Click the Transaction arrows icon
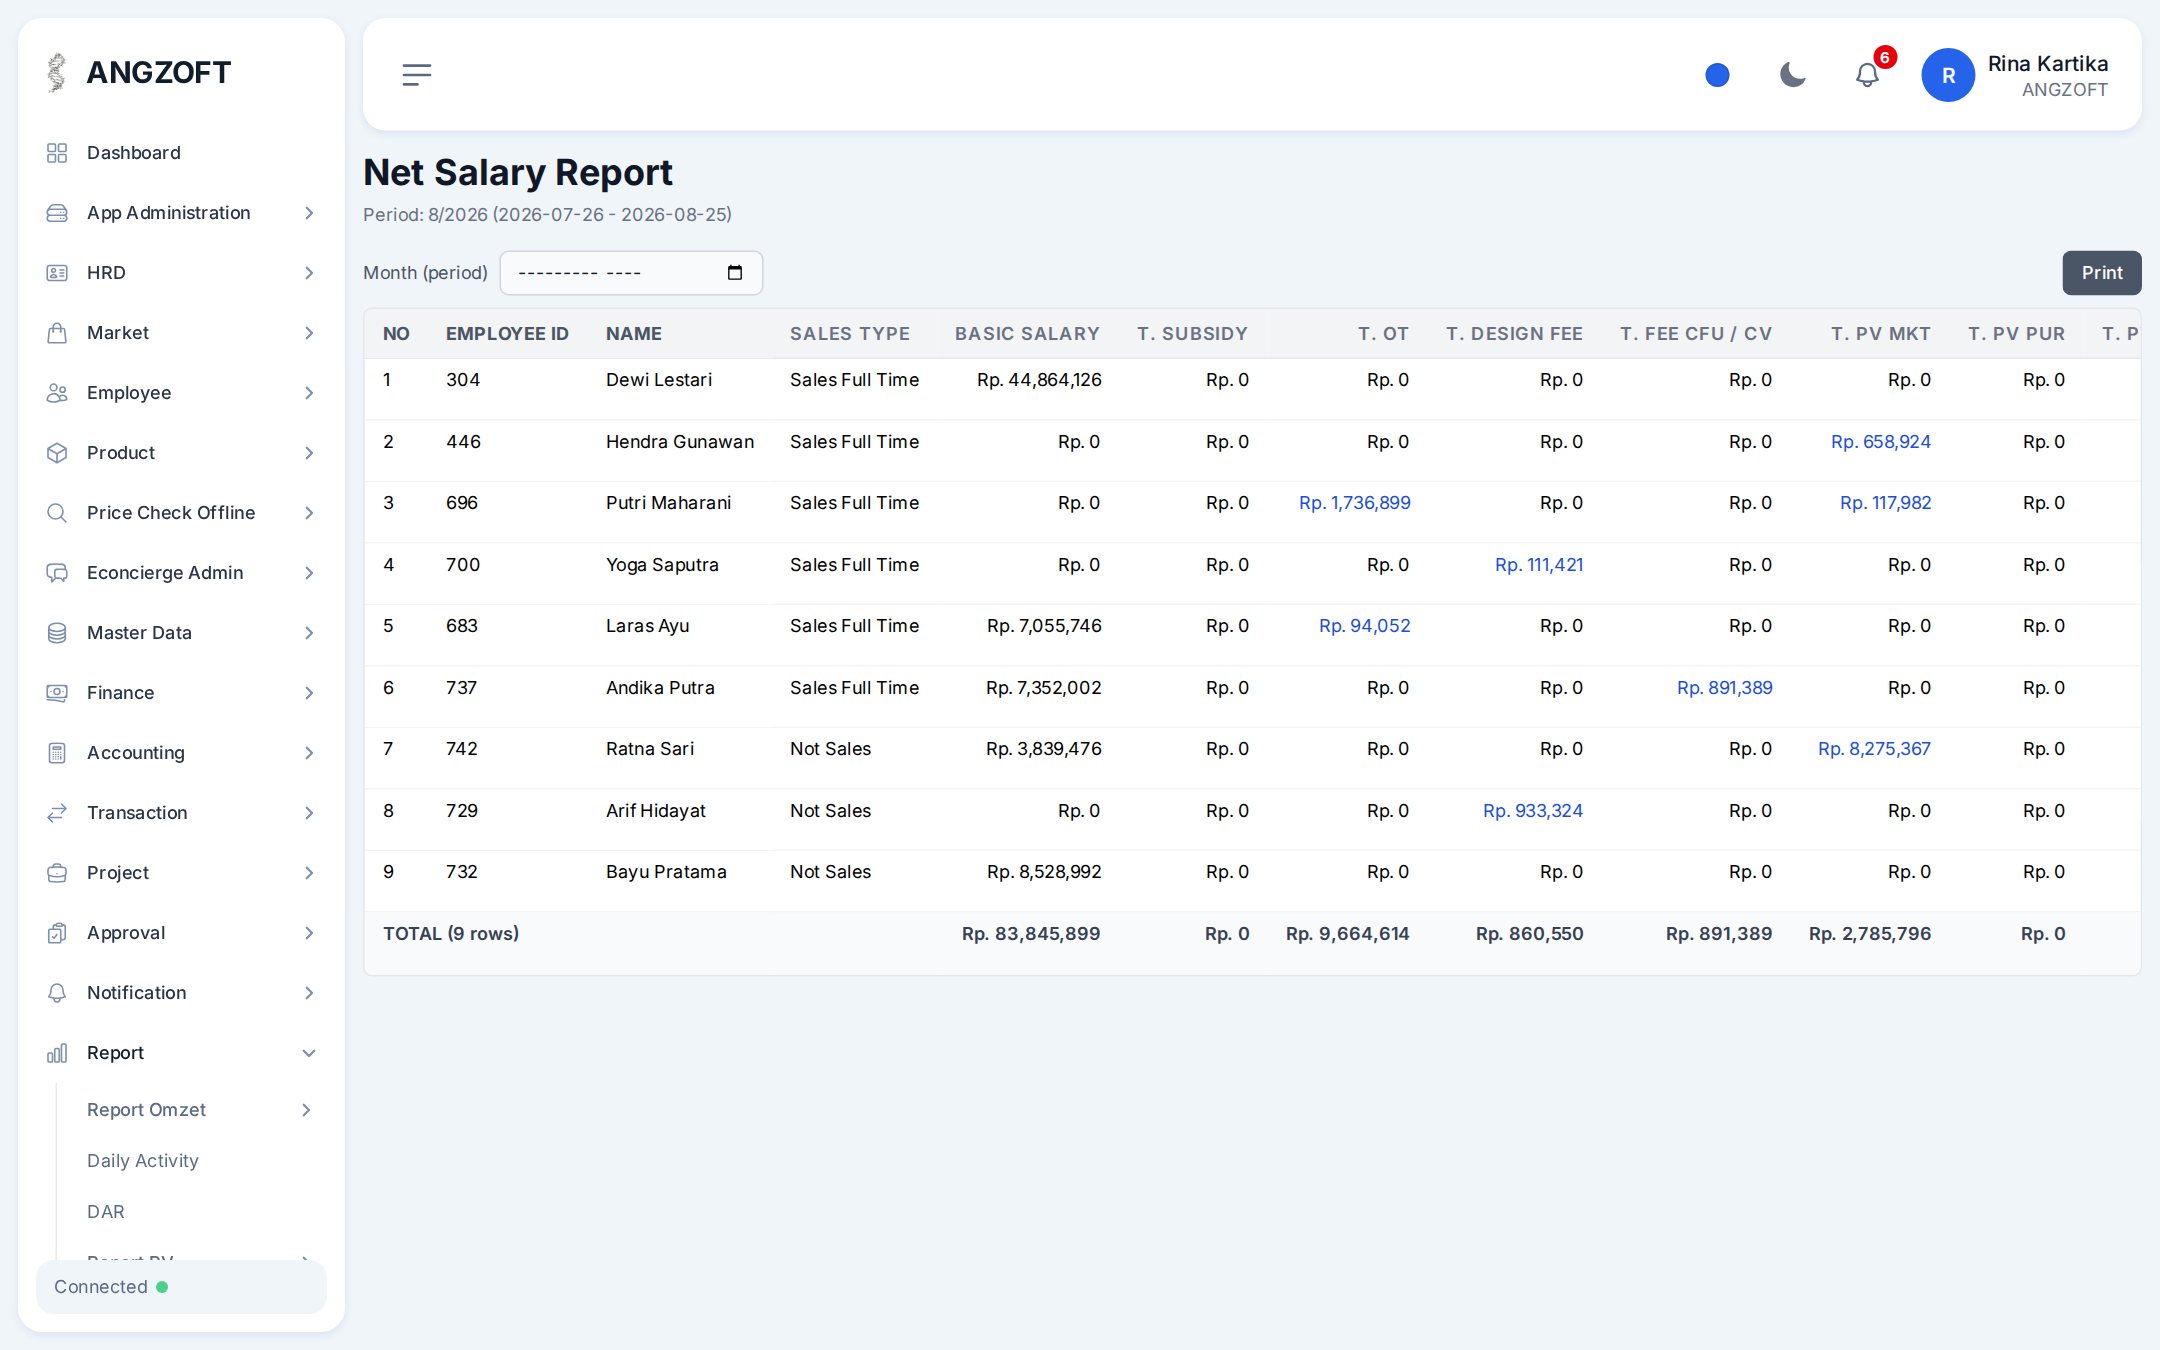 (57, 813)
